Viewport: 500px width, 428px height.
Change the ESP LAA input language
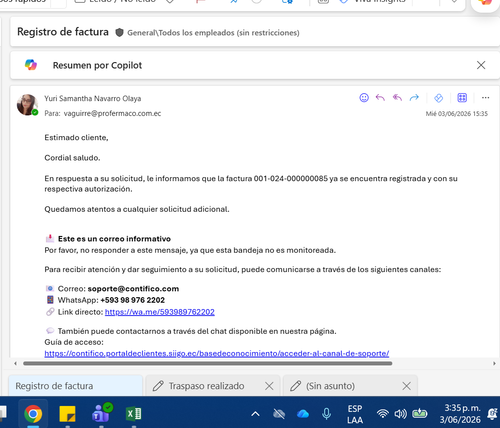355,414
